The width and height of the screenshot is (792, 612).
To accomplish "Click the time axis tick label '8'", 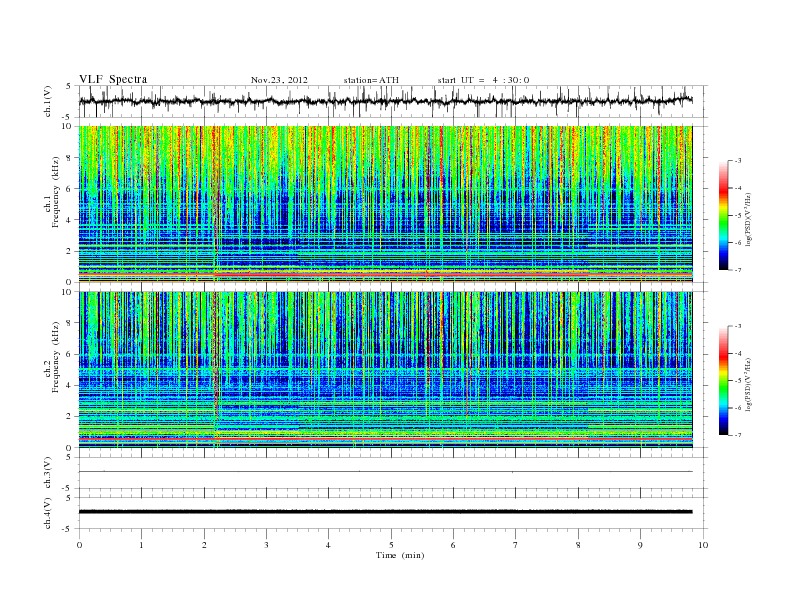I will point(578,545).
